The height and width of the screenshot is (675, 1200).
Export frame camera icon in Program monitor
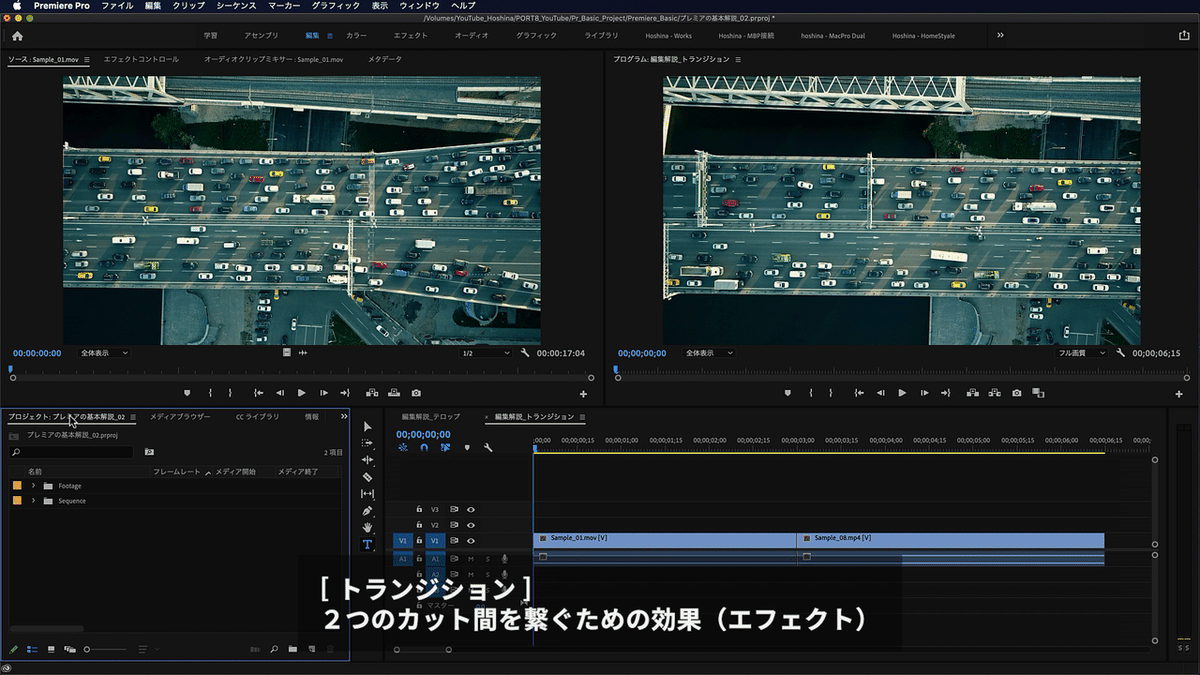[x=1017, y=393]
